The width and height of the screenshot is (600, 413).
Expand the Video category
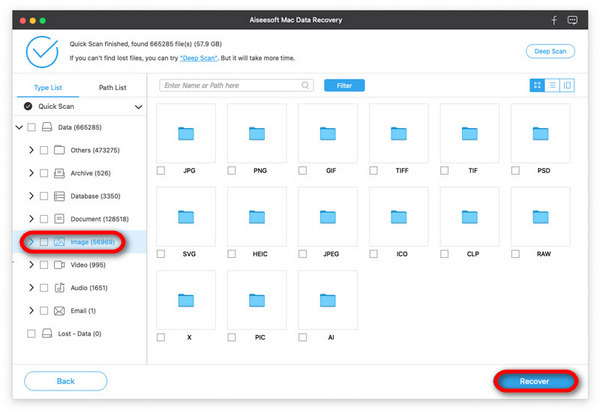click(31, 265)
